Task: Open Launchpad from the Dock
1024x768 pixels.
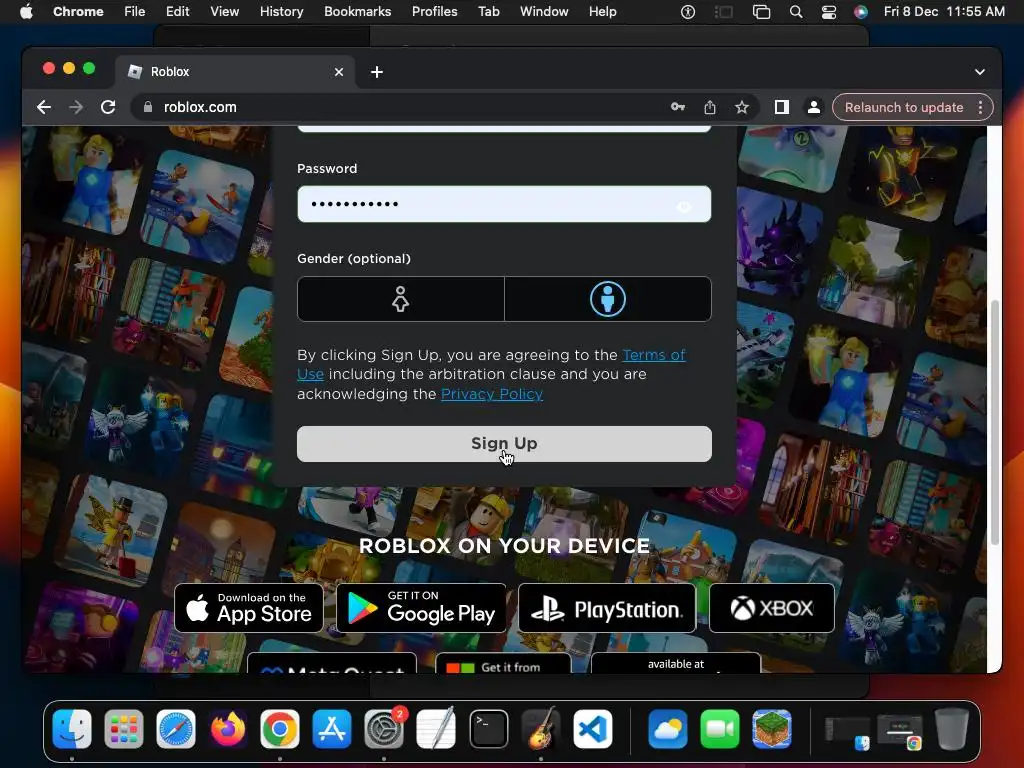Action: pos(123,729)
